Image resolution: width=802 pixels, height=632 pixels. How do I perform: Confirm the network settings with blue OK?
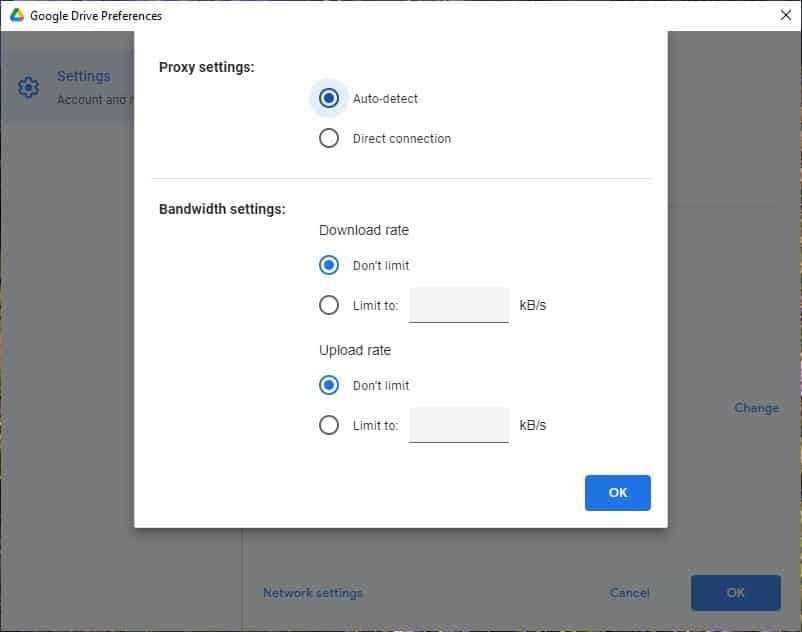coord(617,492)
